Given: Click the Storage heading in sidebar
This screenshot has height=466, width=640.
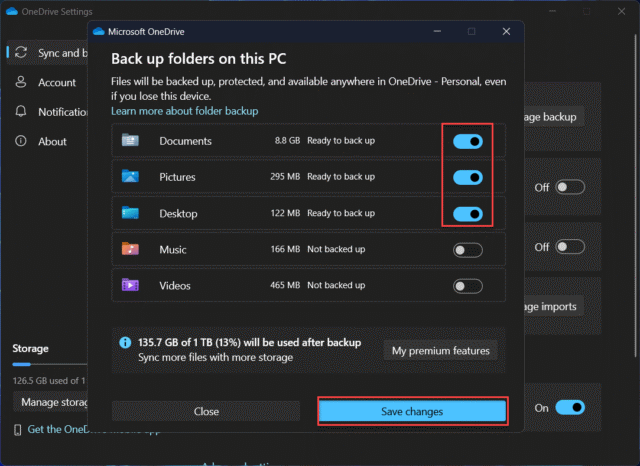Looking at the screenshot, I should pyautogui.click(x=30, y=348).
